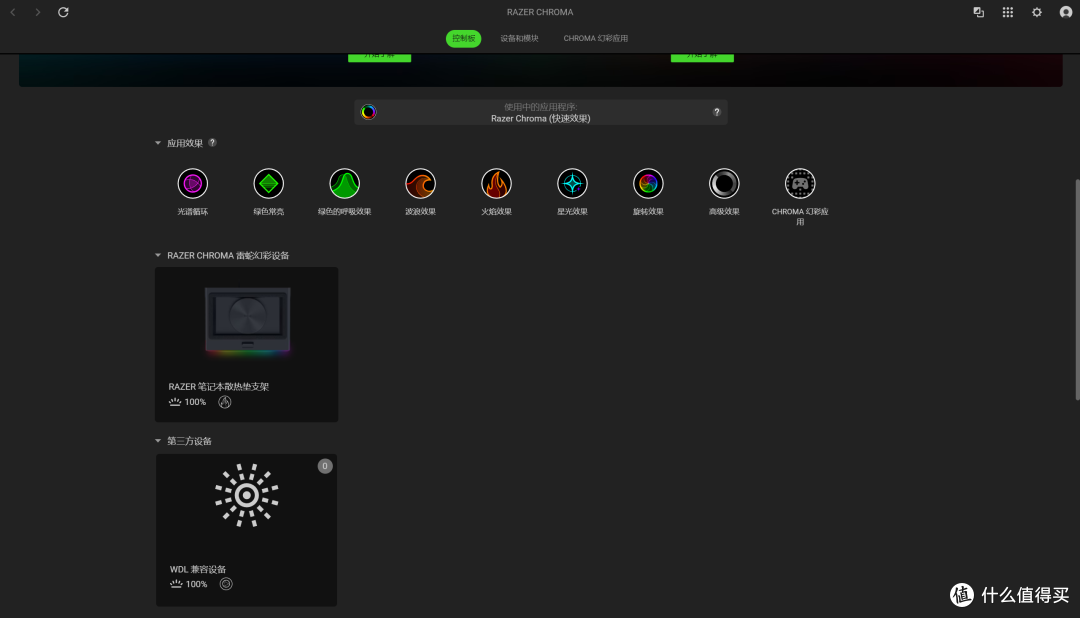1080x618 pixels.
Task: Open the 高级效果 advanced effect
Action: click(x=724, y=184)
